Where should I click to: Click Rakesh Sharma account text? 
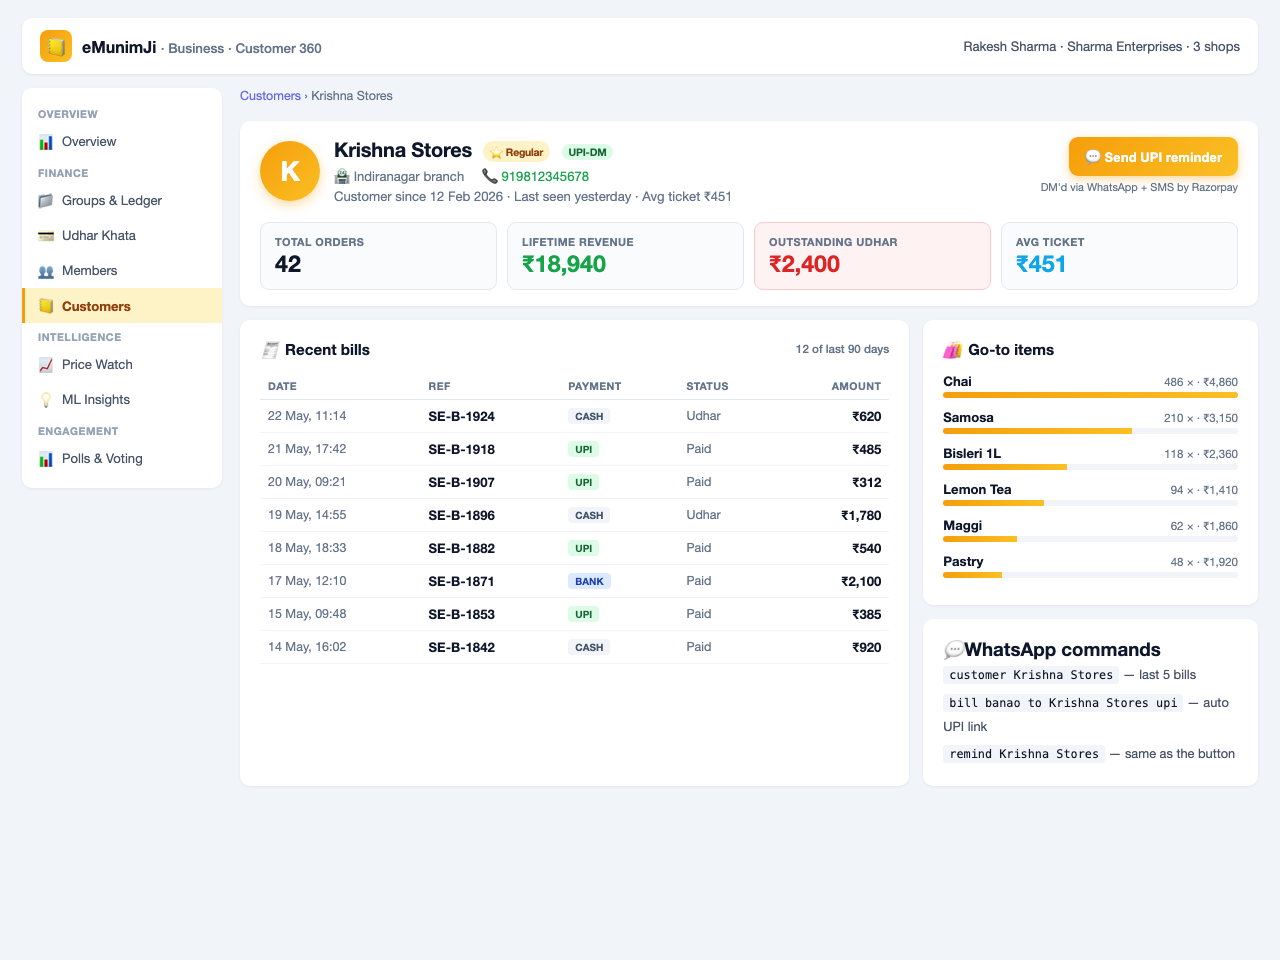tap(1101, 46)
